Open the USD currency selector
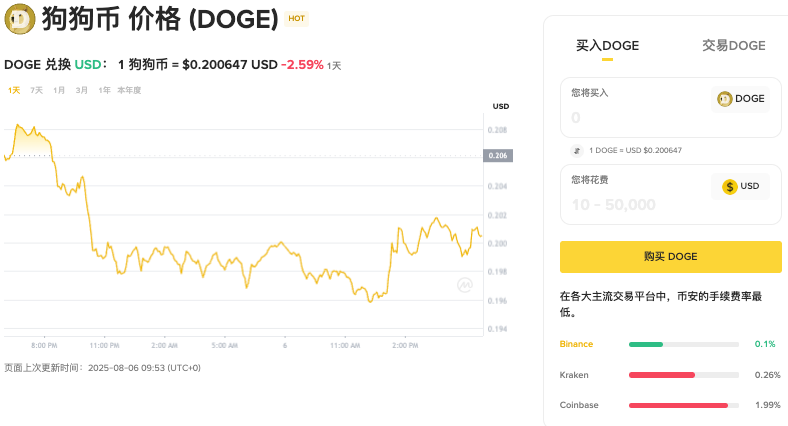This screenshot has width=788, height=426. pos(741,186)
